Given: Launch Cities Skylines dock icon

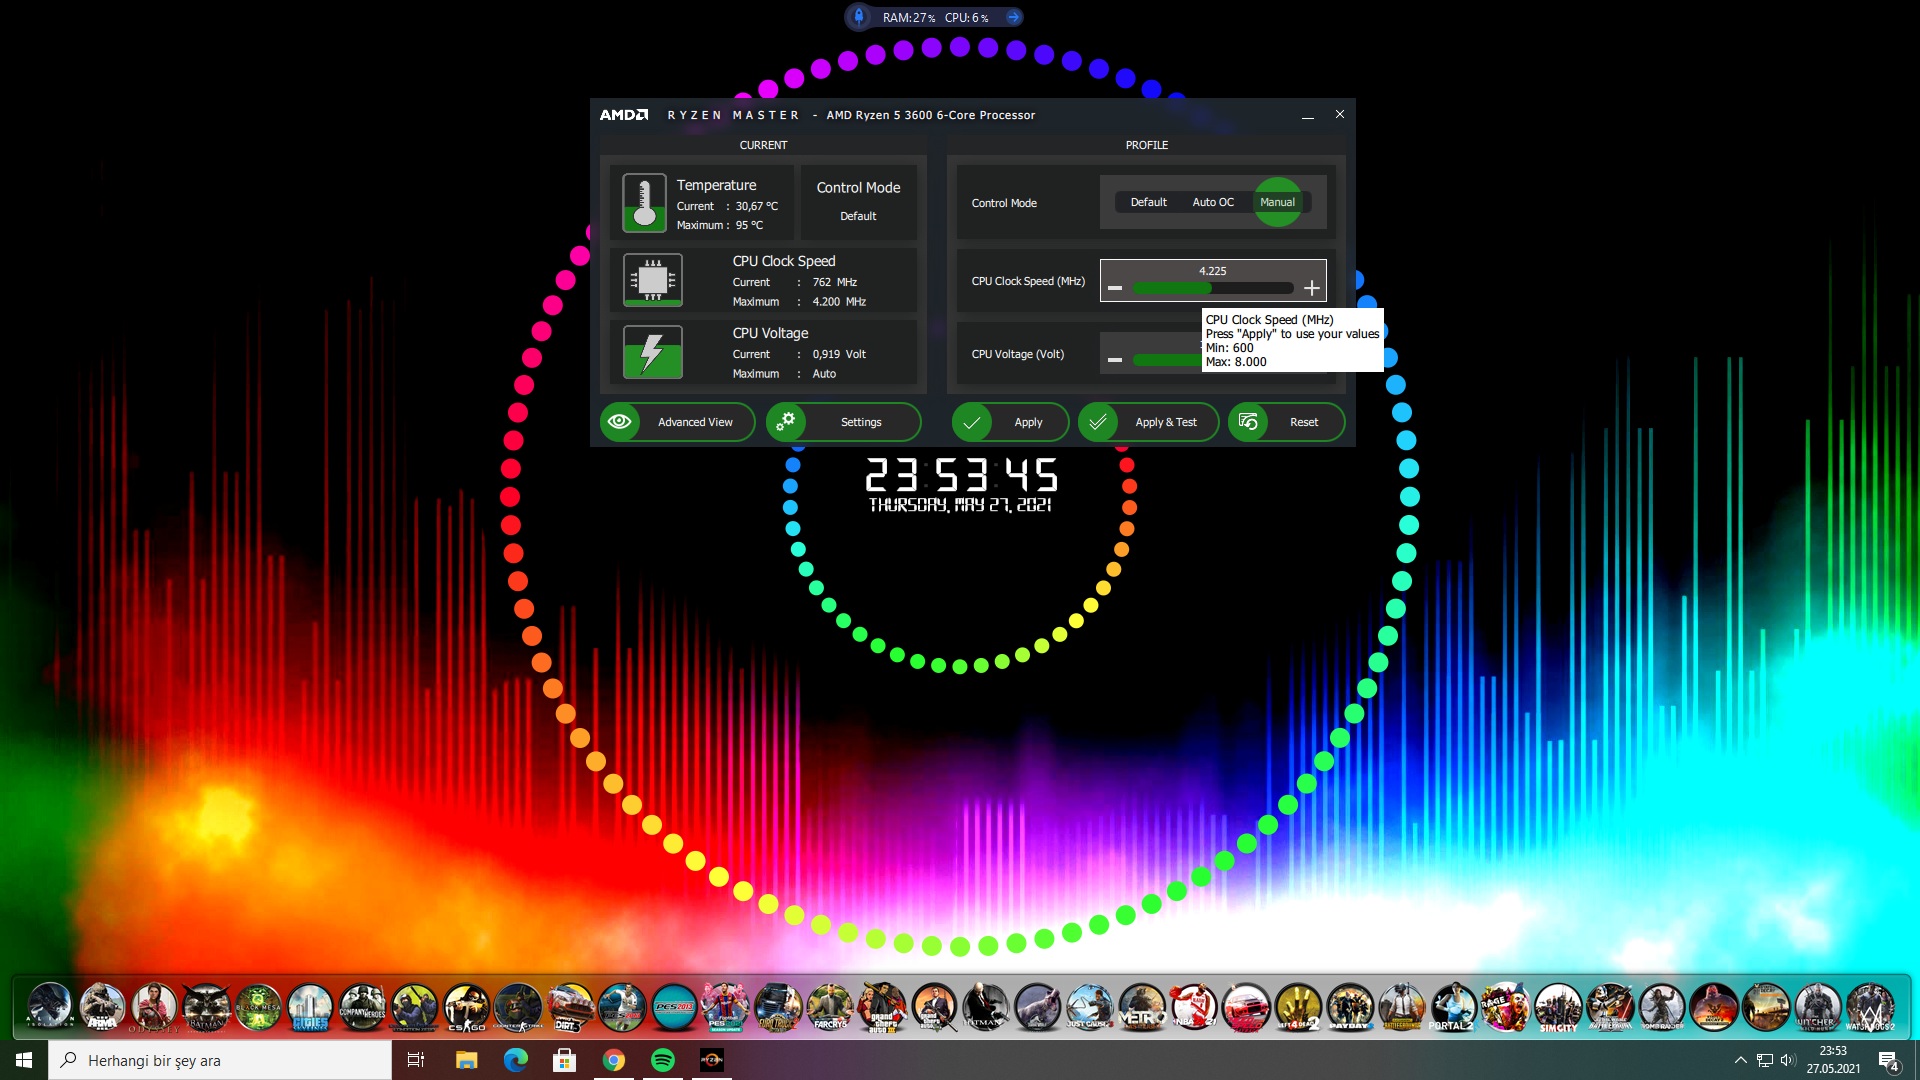Looking at the screenshot, I should (310, 1006).
